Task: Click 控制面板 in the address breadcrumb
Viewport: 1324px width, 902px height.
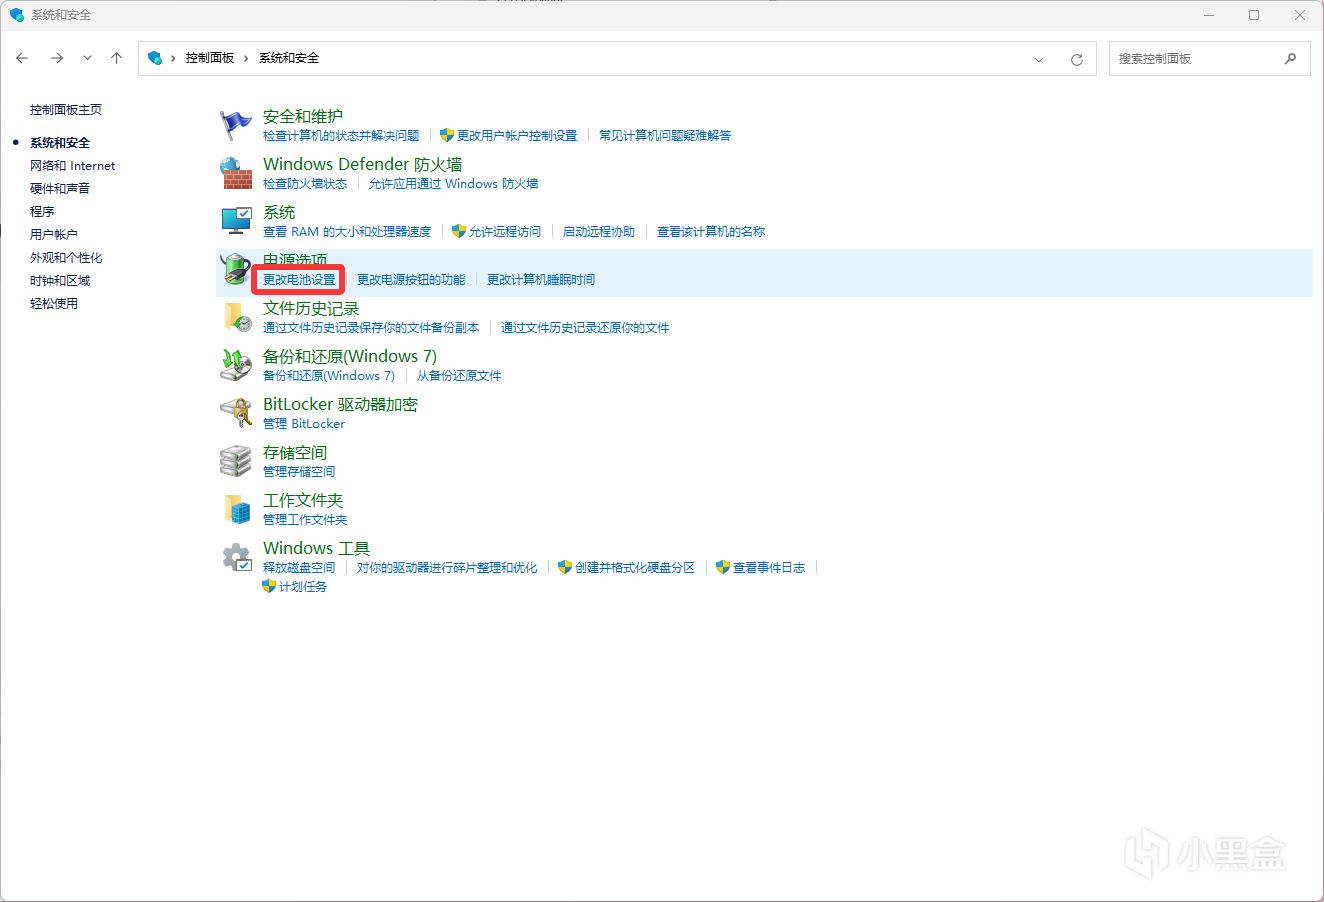Action: click(210, 58)
